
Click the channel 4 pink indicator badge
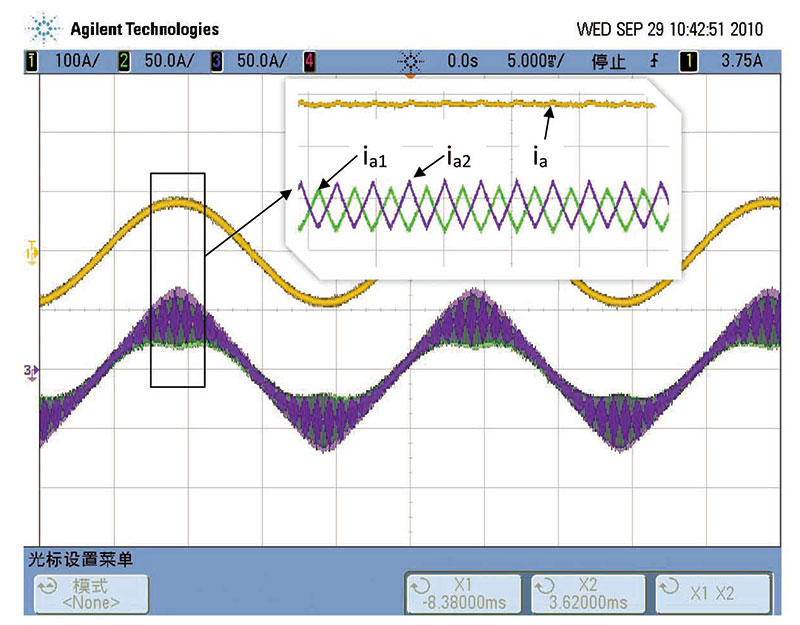(308, 62)
